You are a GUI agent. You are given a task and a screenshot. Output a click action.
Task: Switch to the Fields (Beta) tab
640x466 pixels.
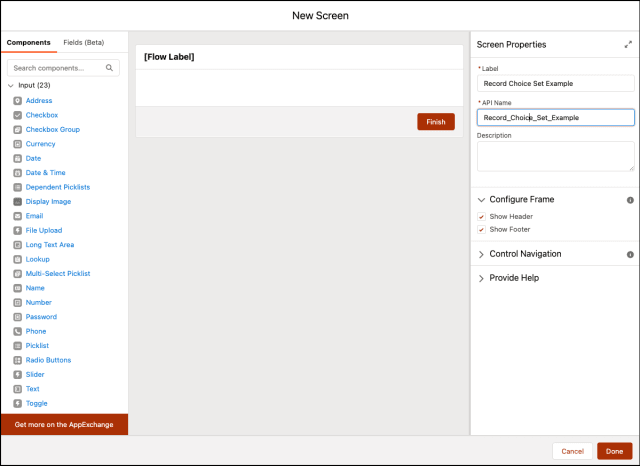pos(84,42)
